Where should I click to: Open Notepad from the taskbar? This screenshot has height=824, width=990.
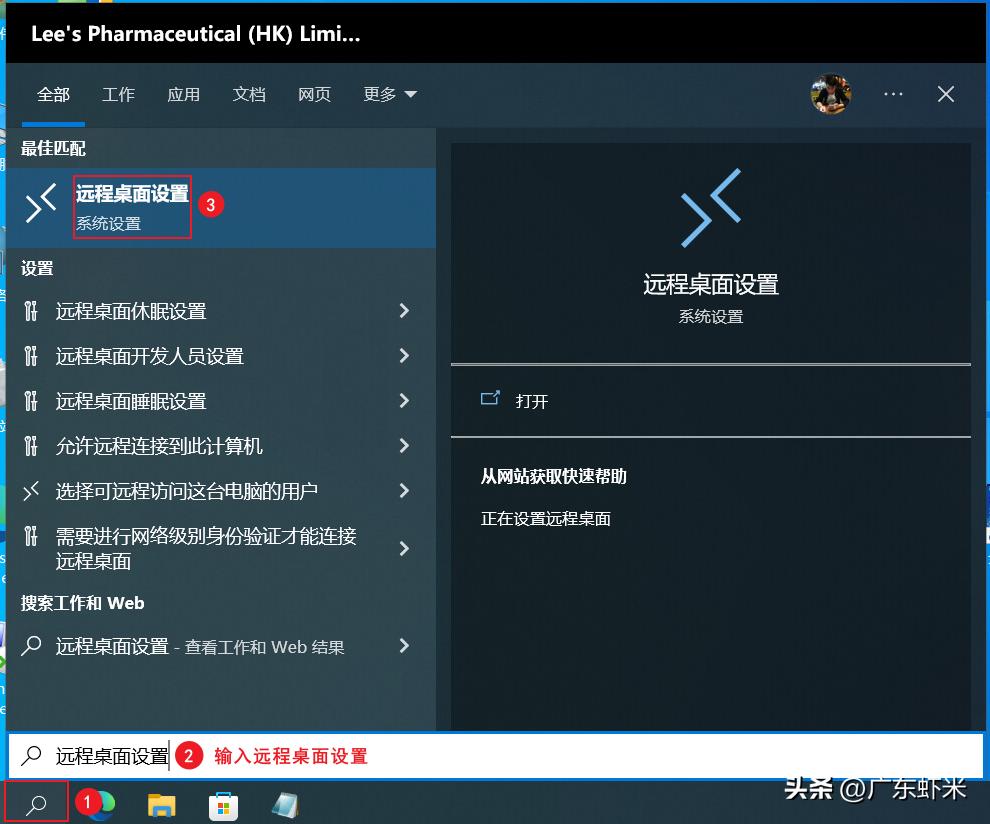pyautogui.click(x=284, y=803)
